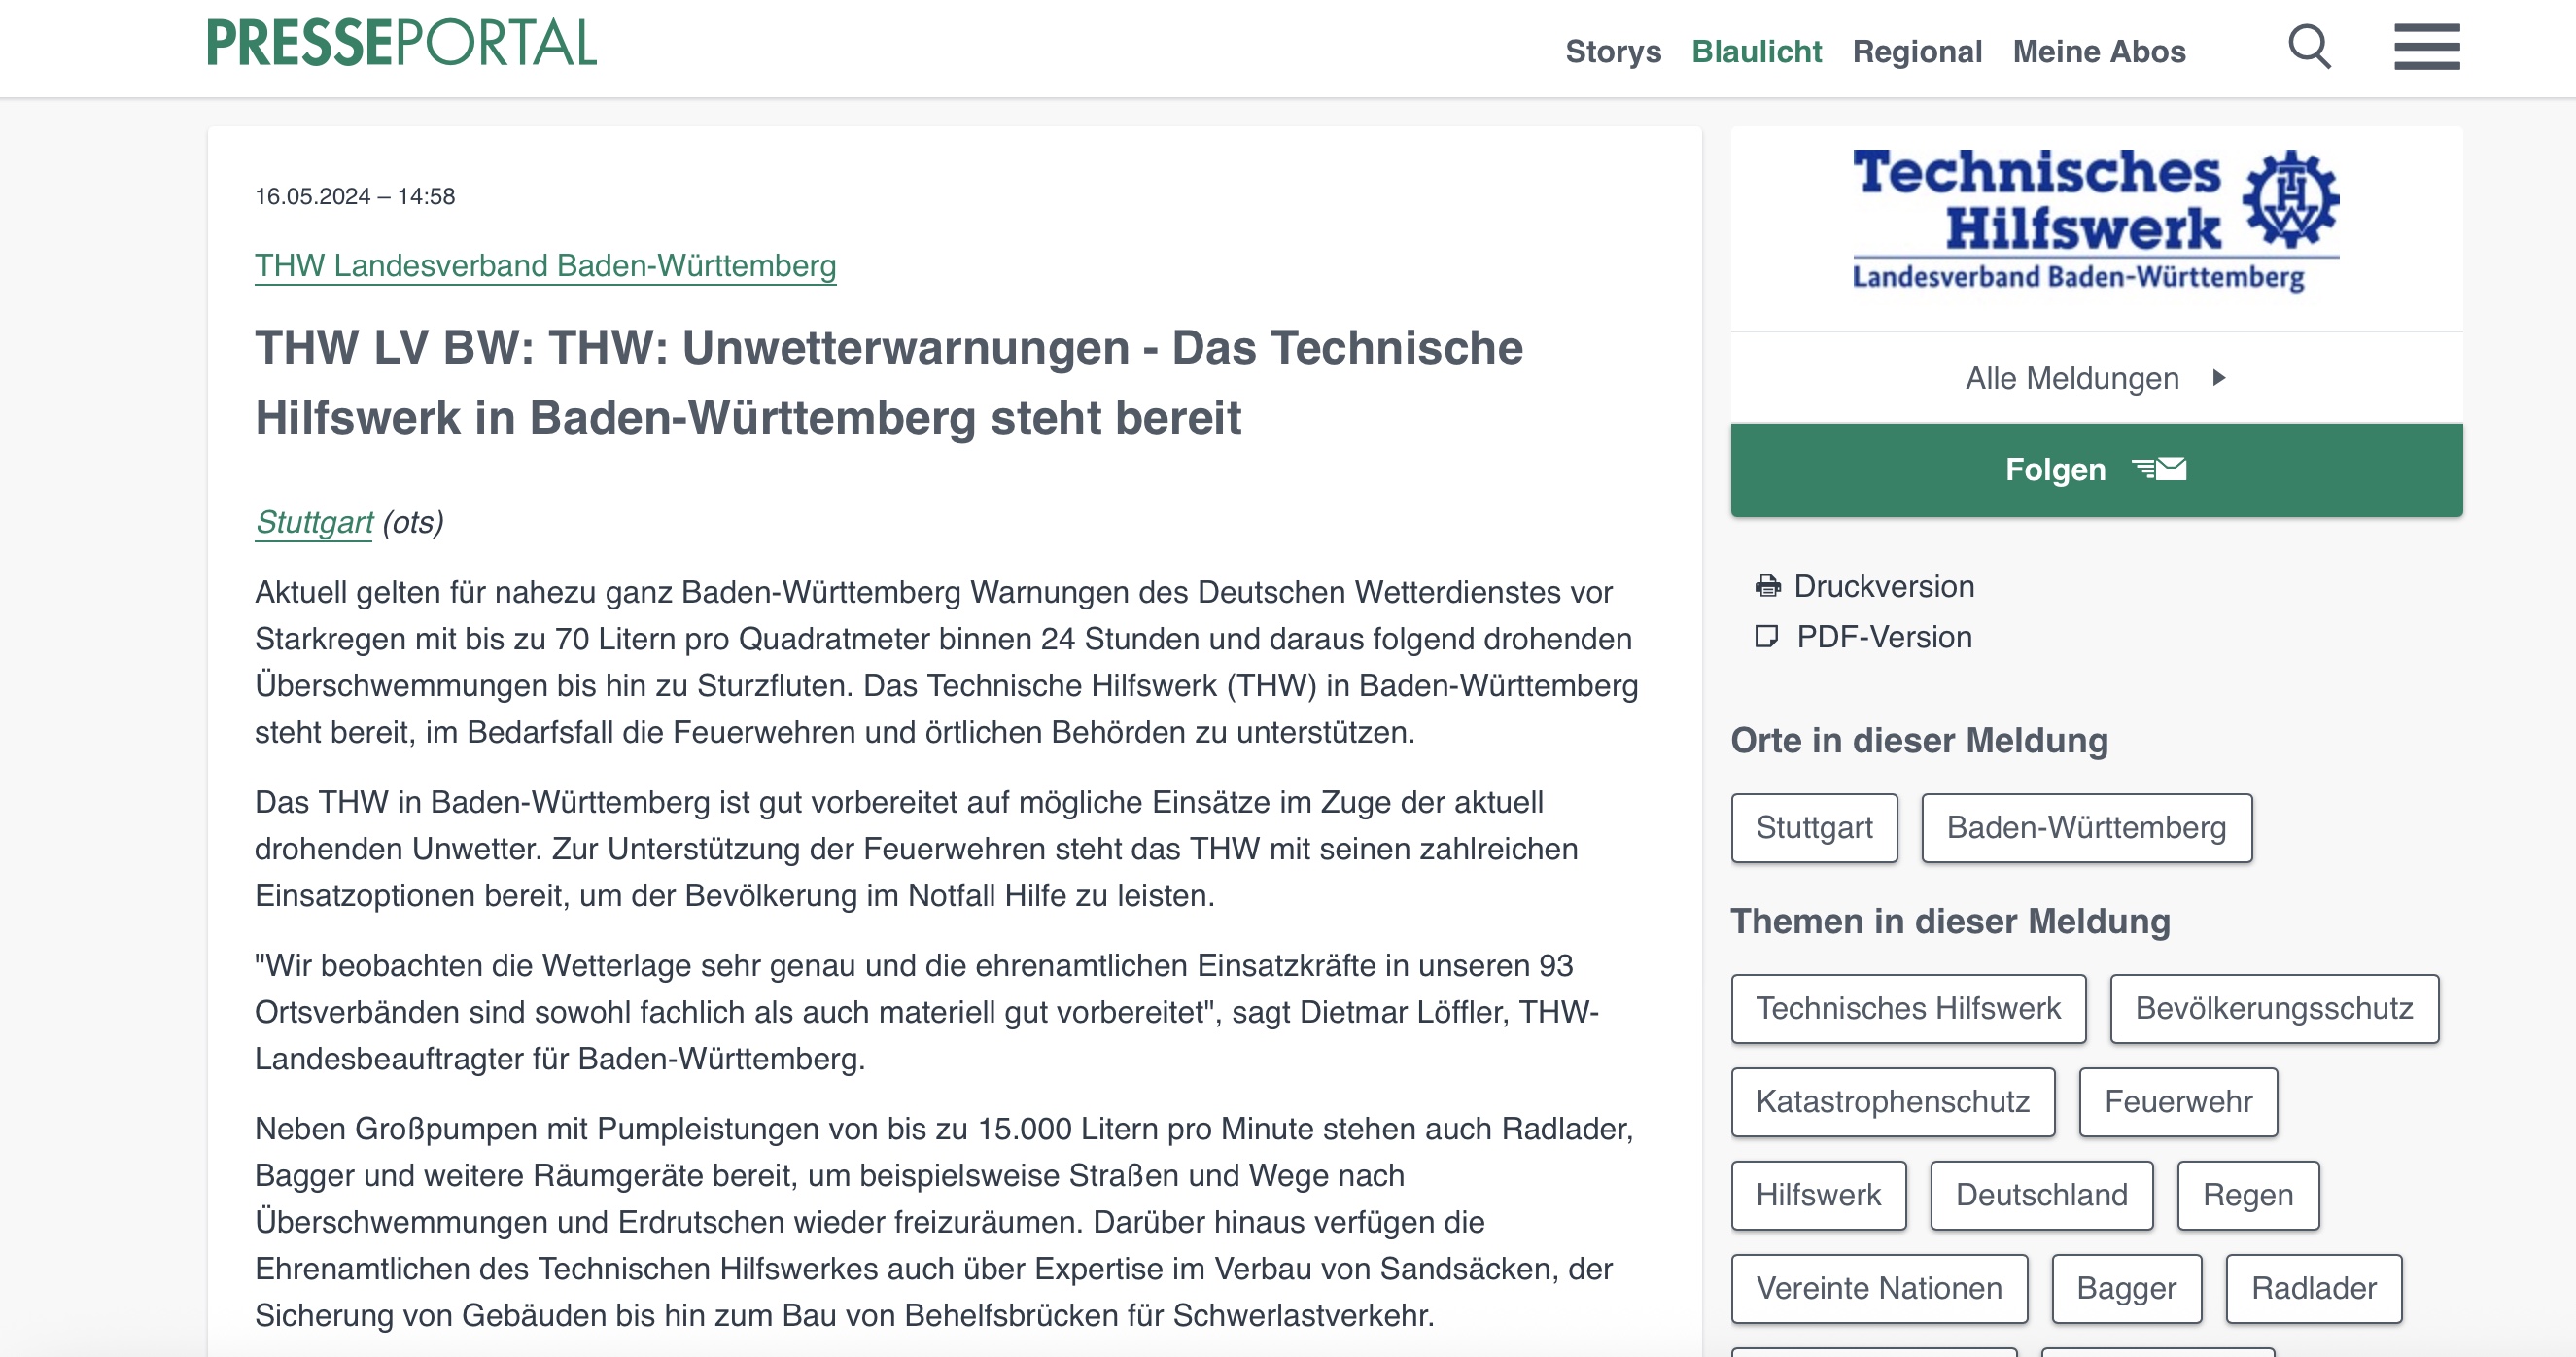Image resolution: width=2576 pixels, height=1357 pixels.
Task: Click the Technisches Hilfswerk logo image
Action: 2096,220
